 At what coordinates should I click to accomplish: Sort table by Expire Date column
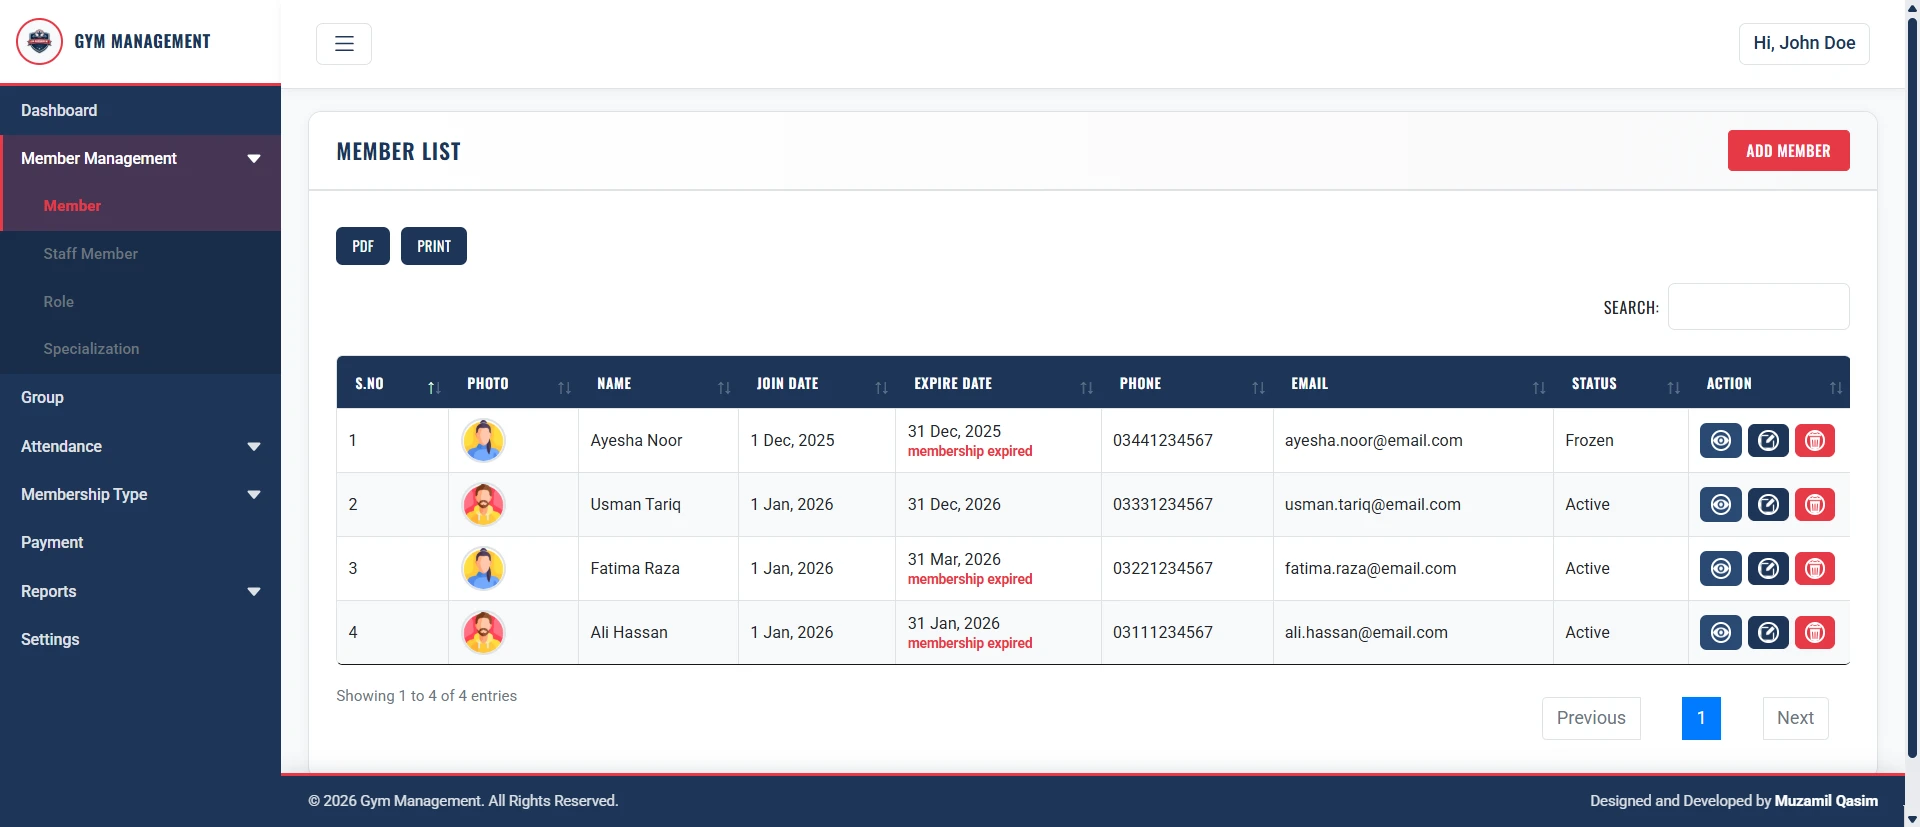point(998,383)
